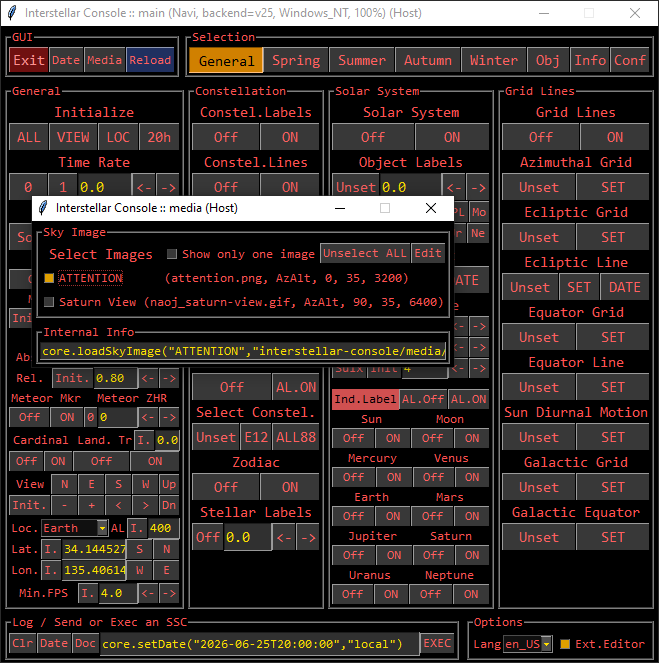The height and width of the screenshot is (663, 659).
Task: Click DATE under Ecliptic Line
Action: coord(624,287)
